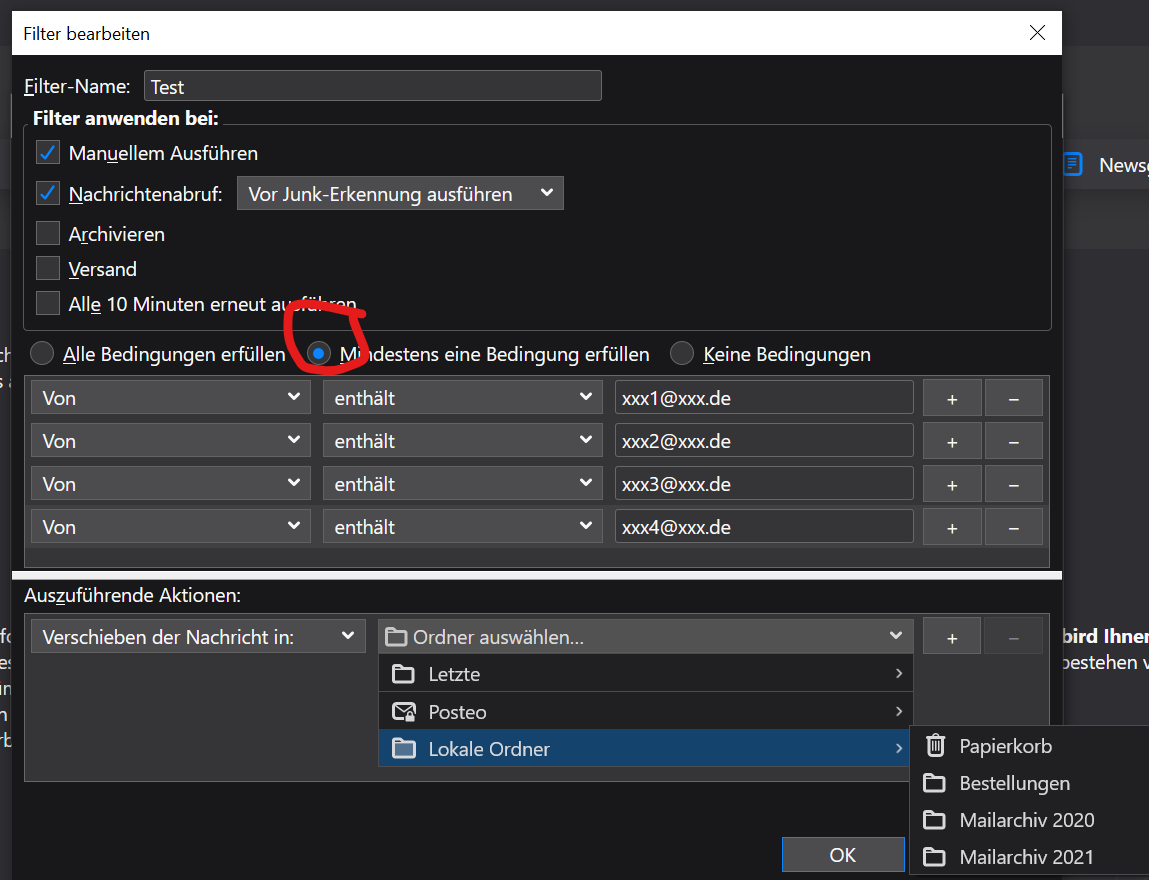The height and width of the screenshot is (880, 1149).
Task: Expand the Letzte submenu entry
Action: point(645,674)
